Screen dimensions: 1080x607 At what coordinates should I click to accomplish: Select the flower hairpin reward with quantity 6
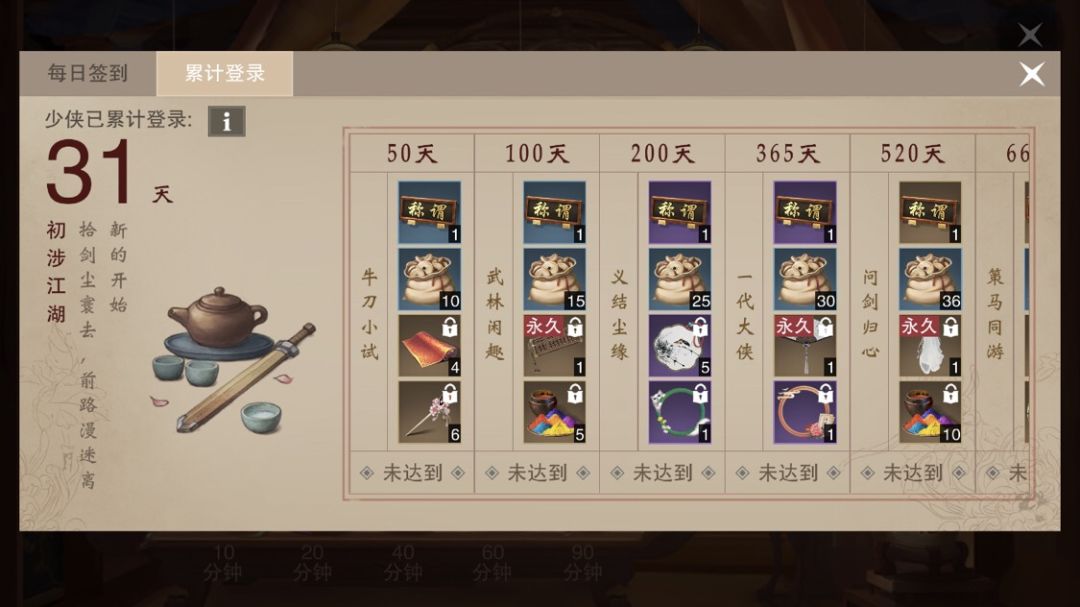coord(429,413)
